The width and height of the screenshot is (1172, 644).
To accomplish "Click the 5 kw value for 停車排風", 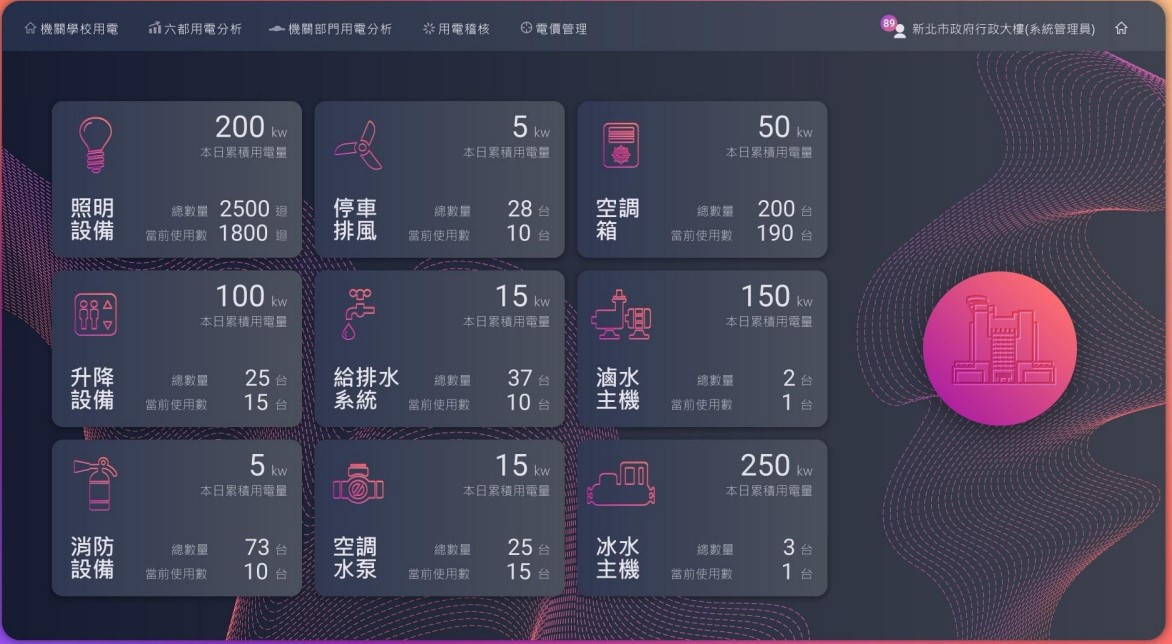I will point(531,128).
